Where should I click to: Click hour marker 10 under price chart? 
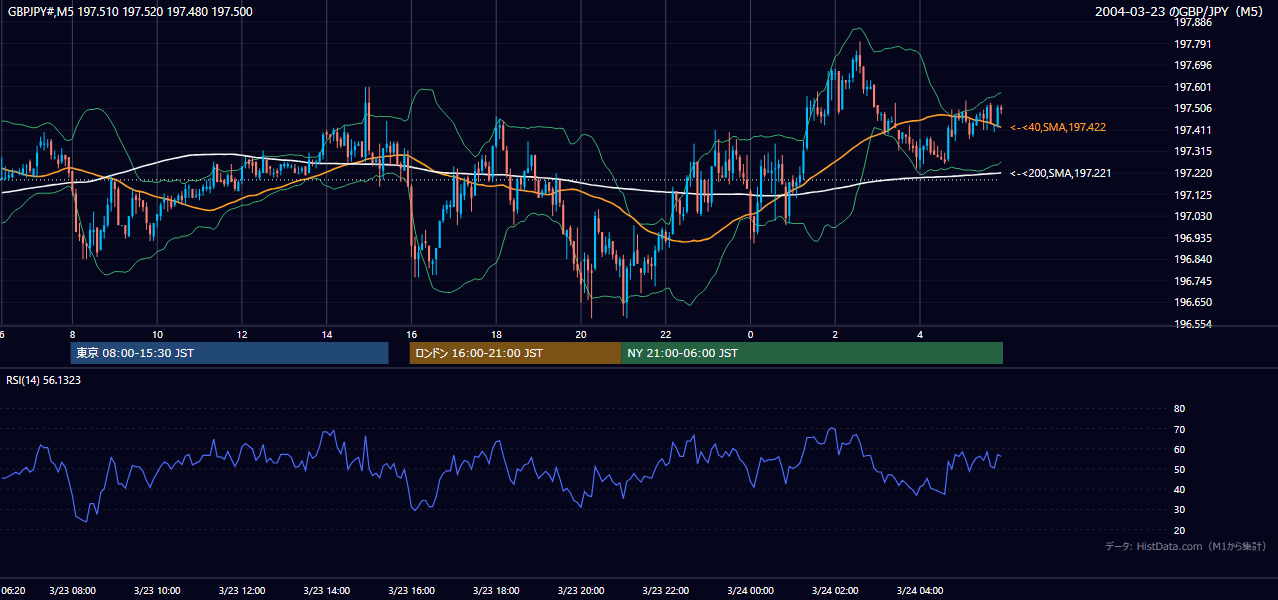pyautogui.click(x=157, y=334)
